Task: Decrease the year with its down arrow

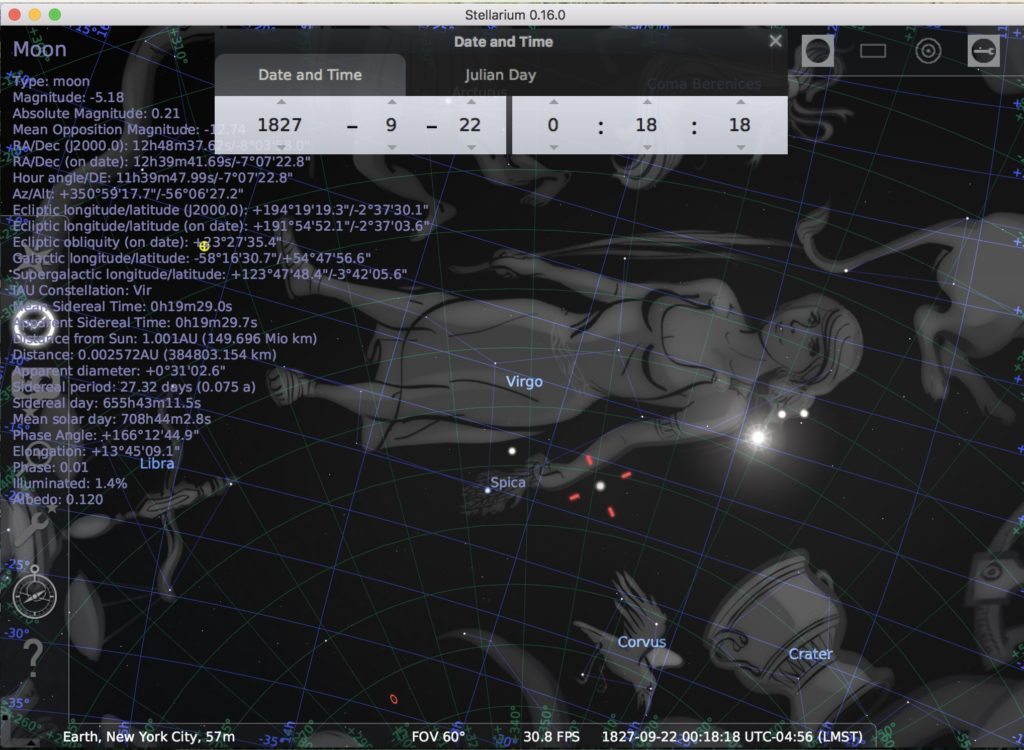Action: (281, 148)
